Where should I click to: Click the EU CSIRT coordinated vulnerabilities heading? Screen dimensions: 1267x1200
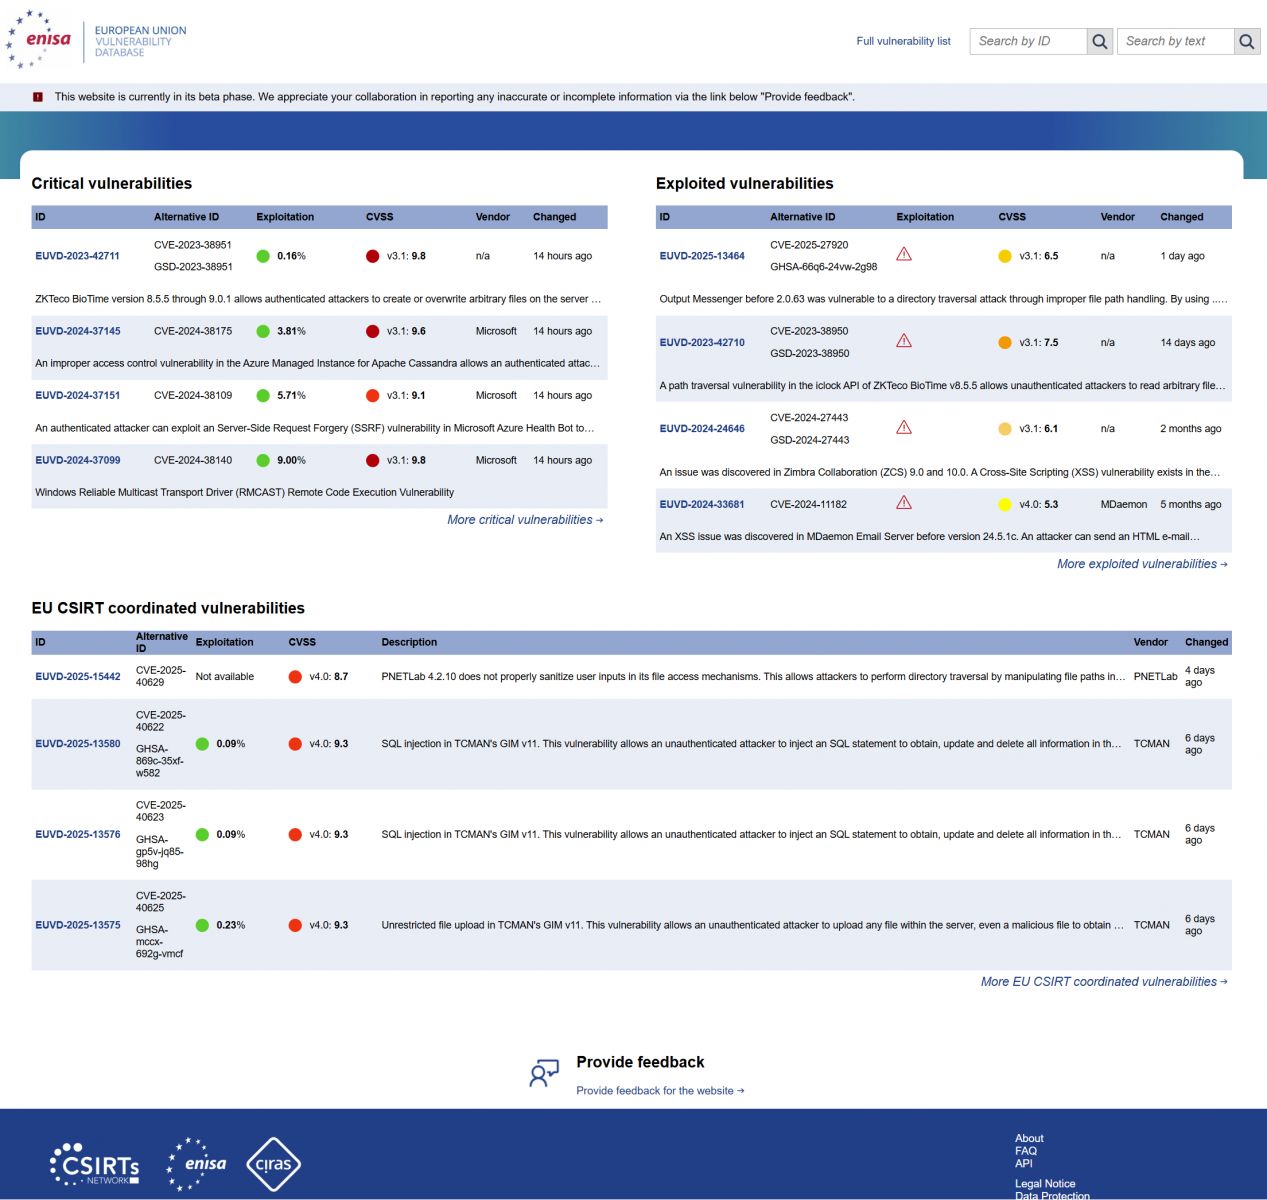(168, 608)
